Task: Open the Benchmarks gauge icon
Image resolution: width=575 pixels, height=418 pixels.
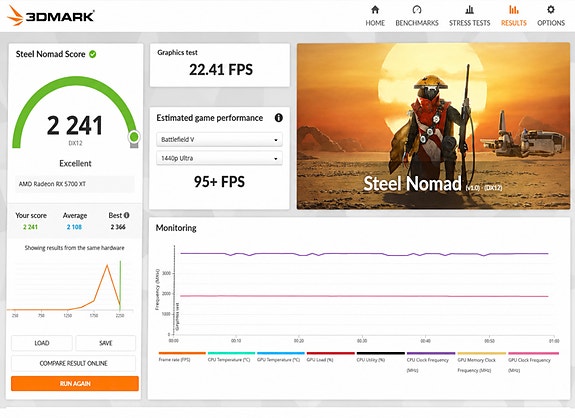Action: 417,10
